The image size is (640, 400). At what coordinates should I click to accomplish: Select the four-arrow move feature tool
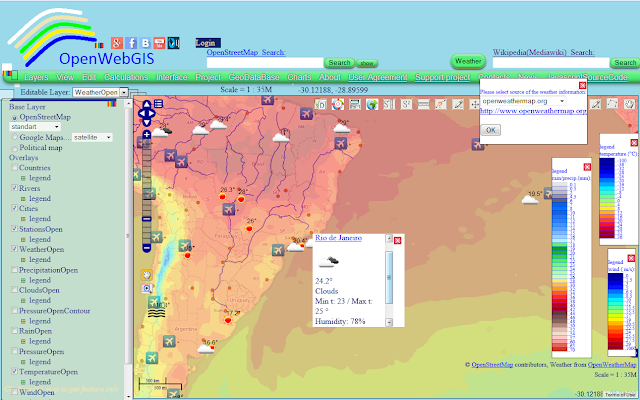(x=475, y=104)
